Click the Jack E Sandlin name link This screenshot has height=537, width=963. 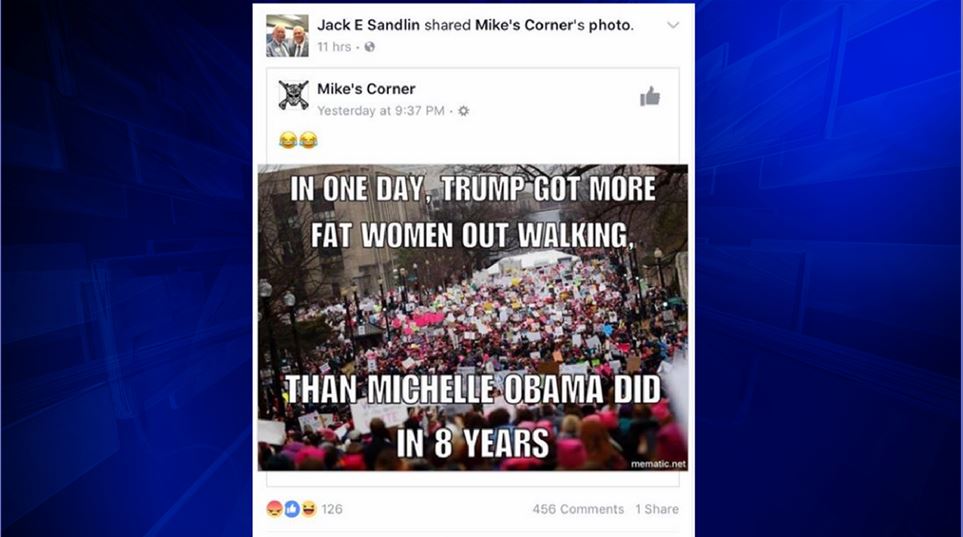(368, 25)
